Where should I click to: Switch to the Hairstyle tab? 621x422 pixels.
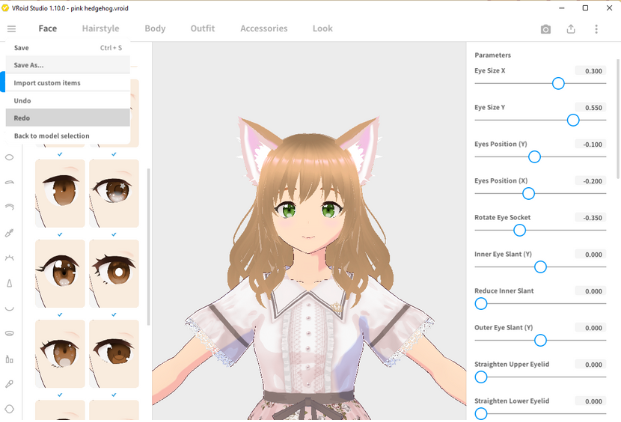click(x=101, y=29)
